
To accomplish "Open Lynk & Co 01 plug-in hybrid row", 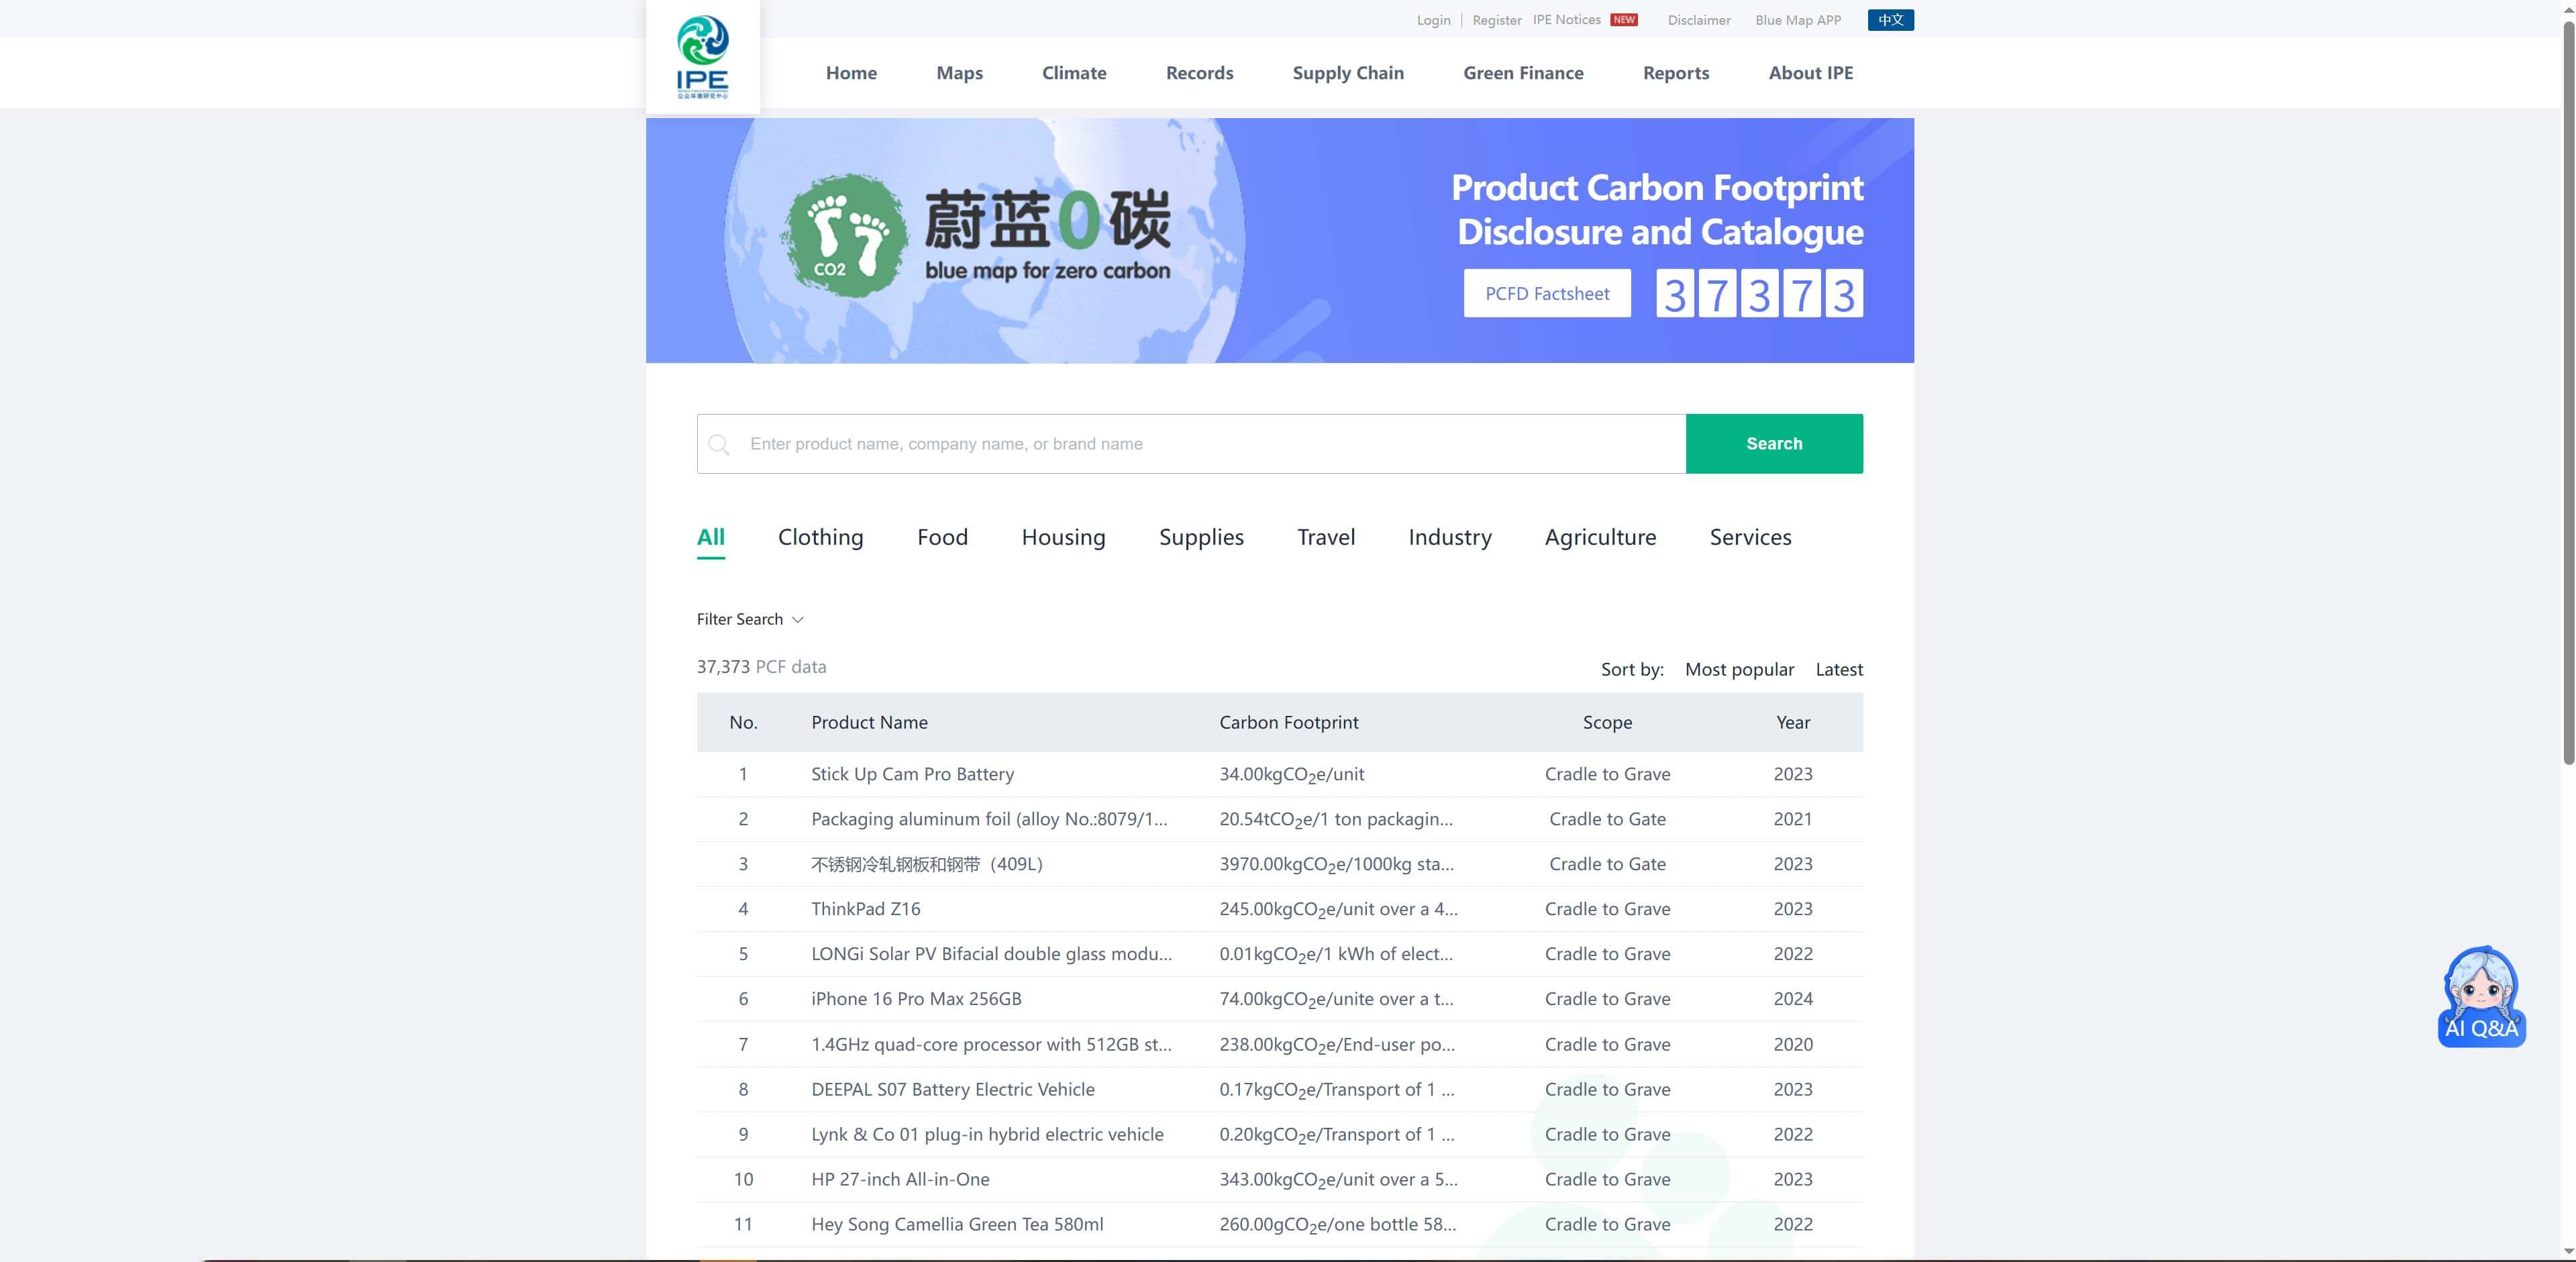I will 1279,1134.
